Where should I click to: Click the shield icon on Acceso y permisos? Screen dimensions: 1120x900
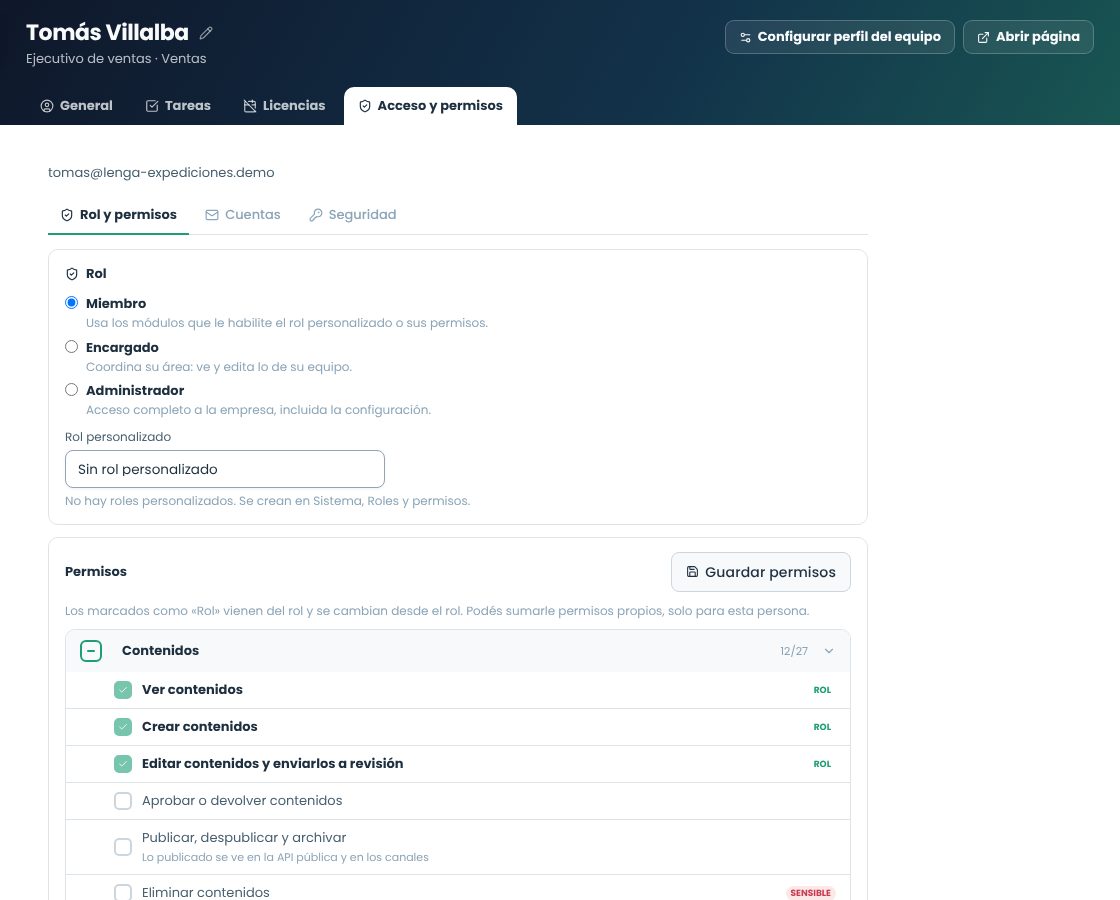click(365, 106)
